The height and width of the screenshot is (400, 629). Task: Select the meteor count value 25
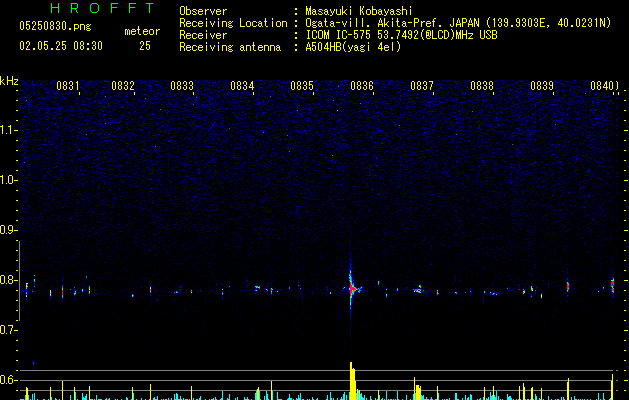point(145,46)
